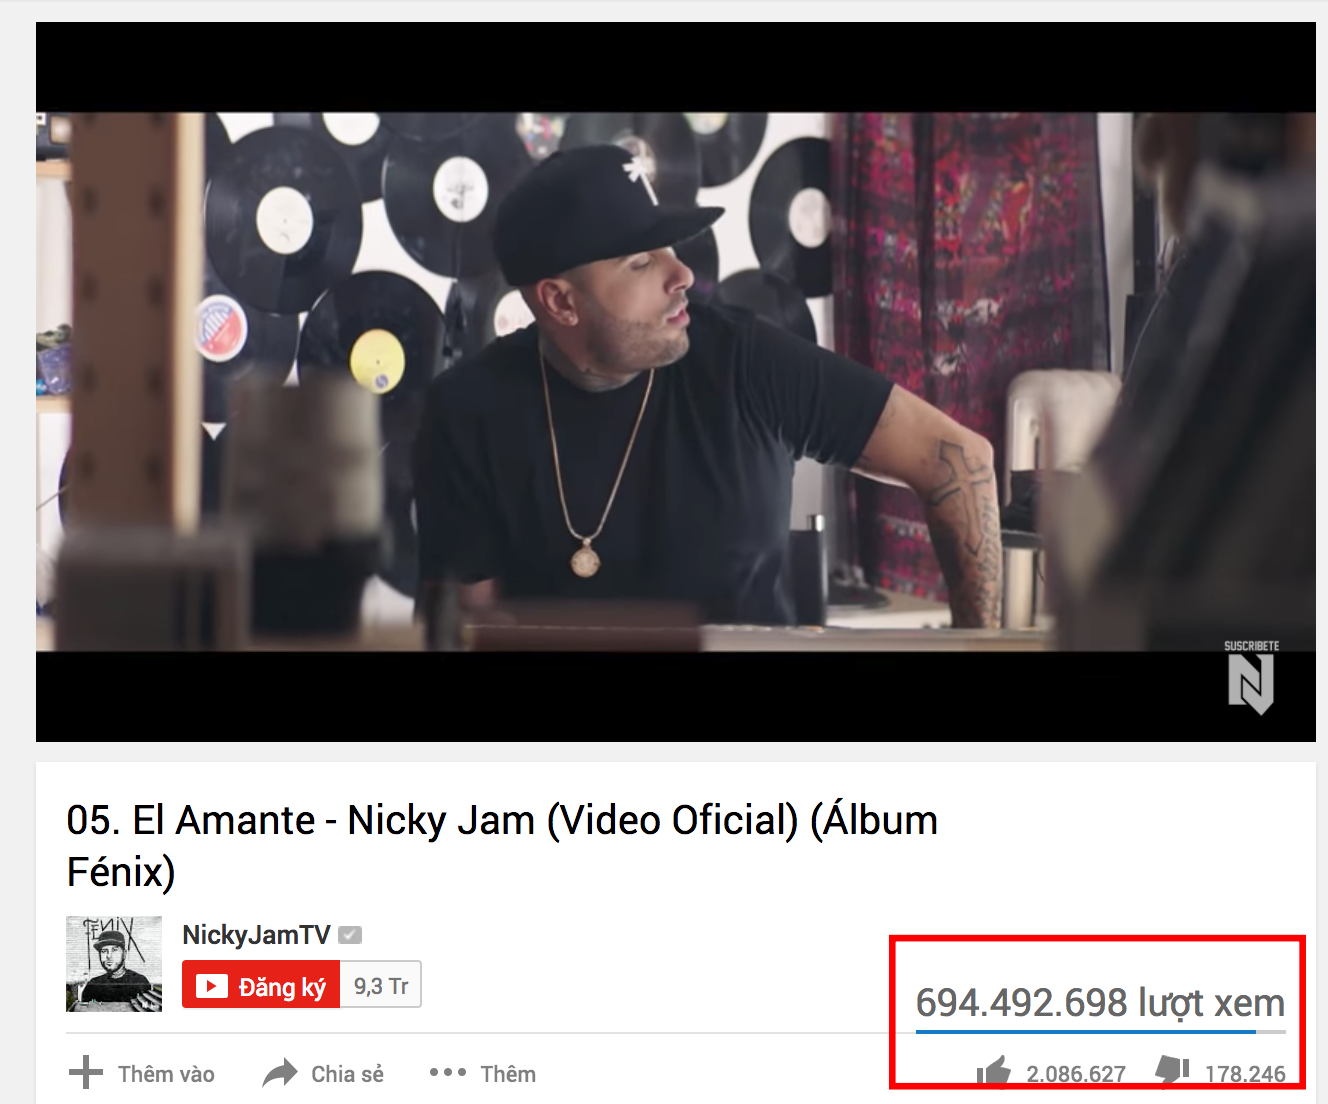The width and height of the screenshot is (1328, 1104).
Task: Click the 2.086.627 like count
Action: coord(1076,1074)
